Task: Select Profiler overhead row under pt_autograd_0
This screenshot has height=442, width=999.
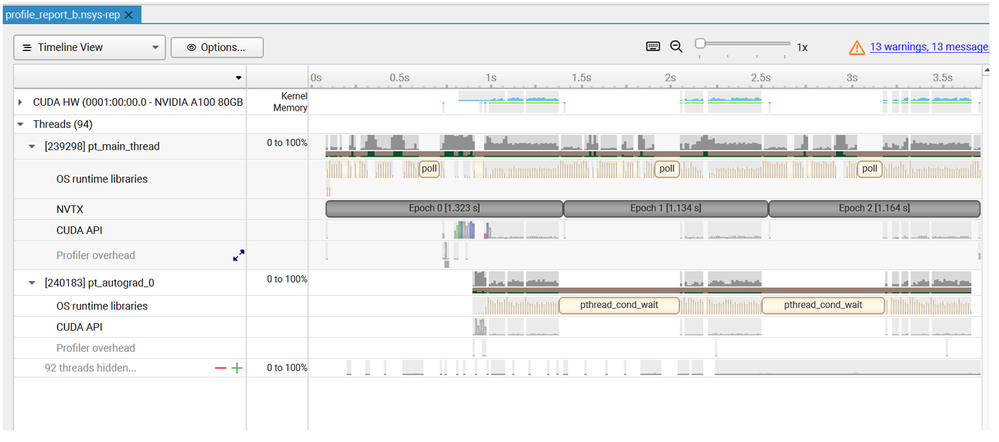Action: pyautogui.click(x=96, y=348)
